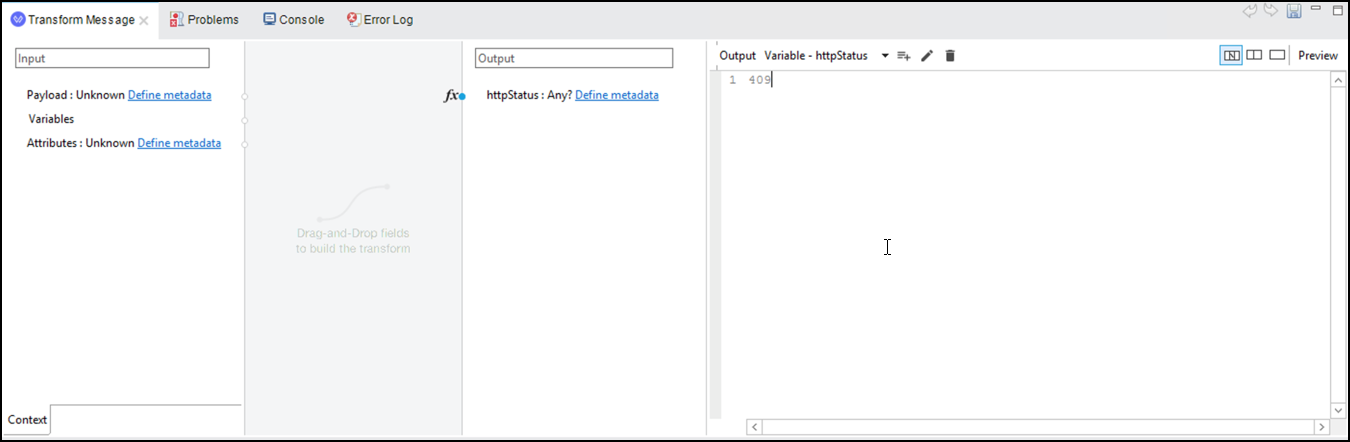This screenshot has width=1350, height=442.
Task: Switch to two-column source view
Action: (1254, 55)
